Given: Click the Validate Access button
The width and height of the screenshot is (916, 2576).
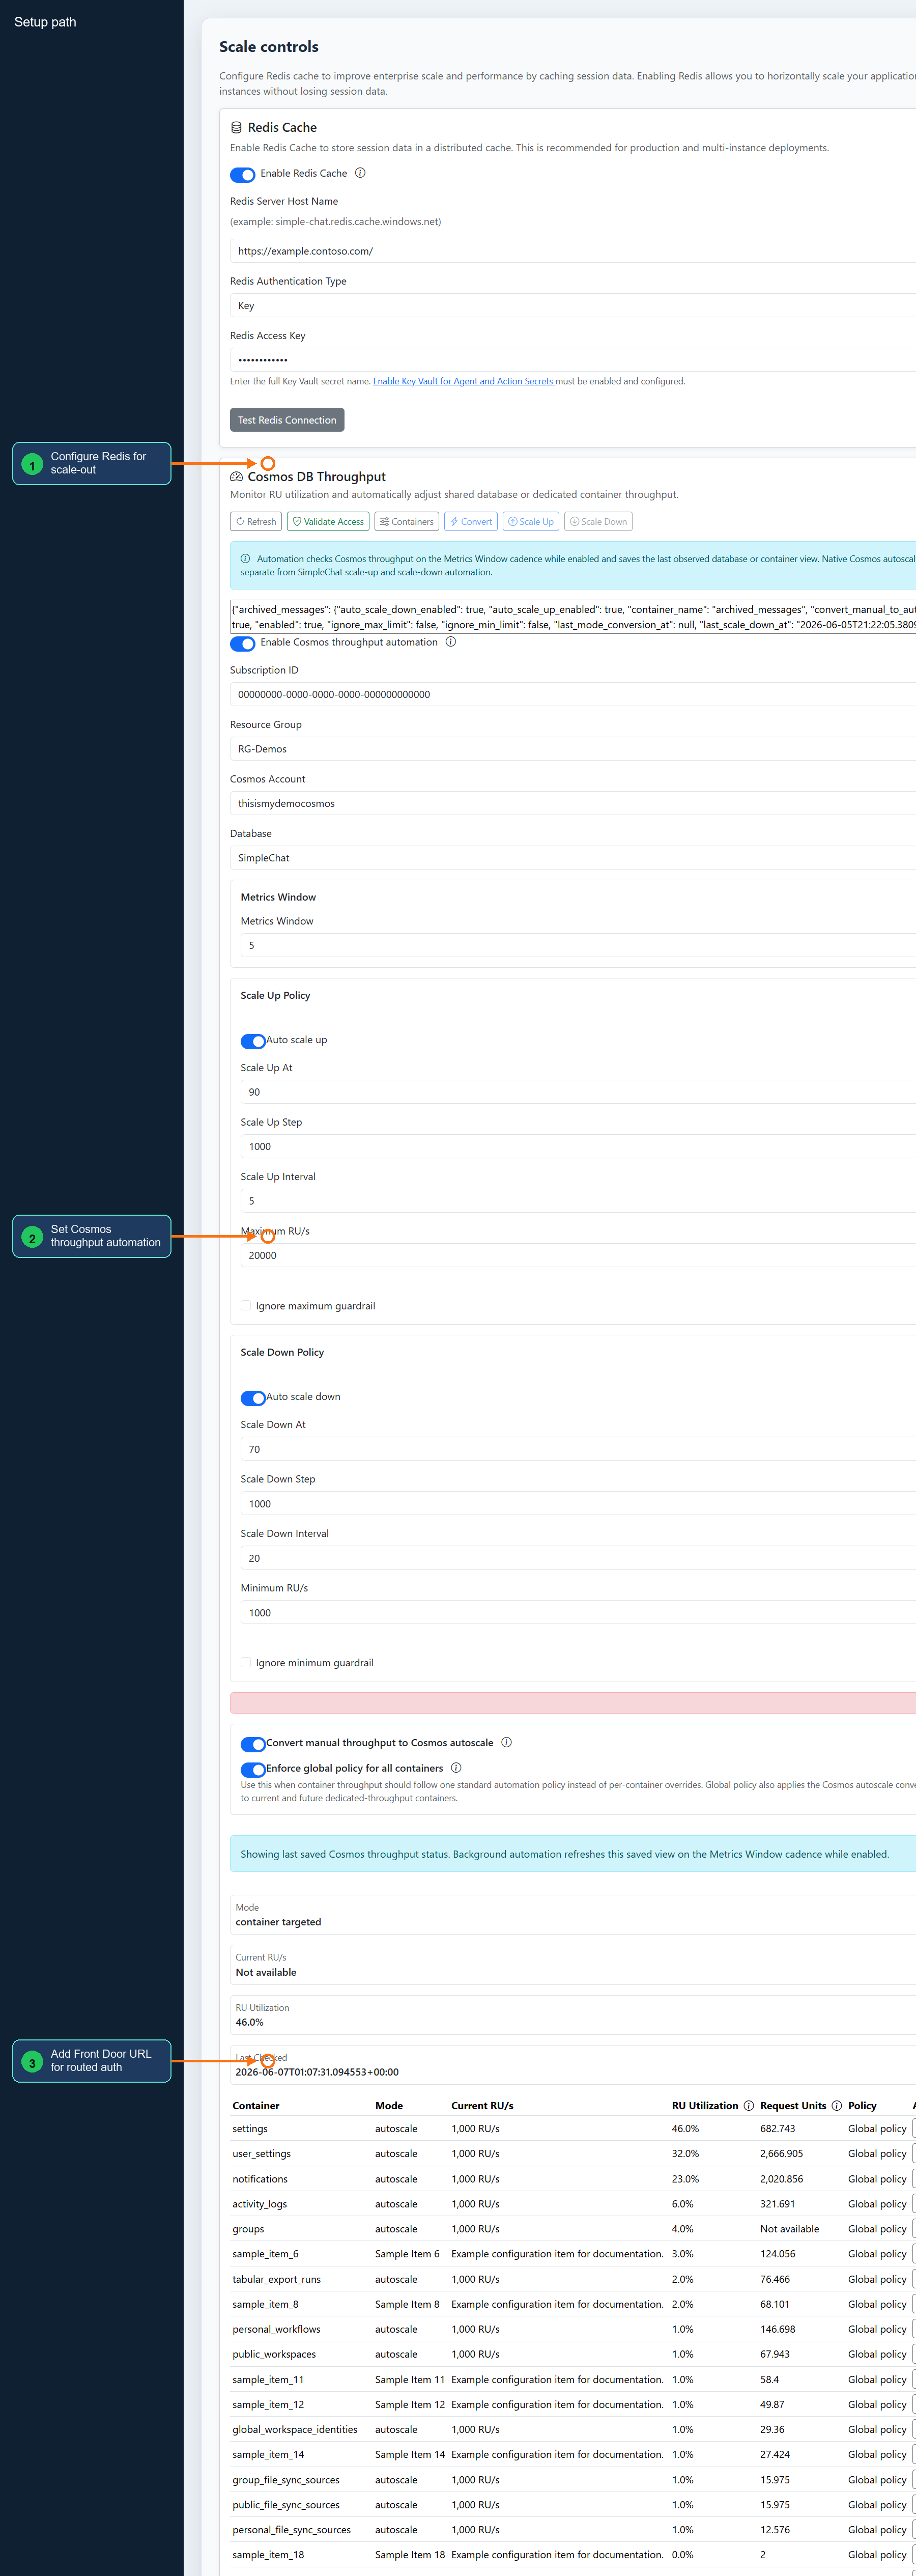Looking at the screenshot, I should [328, 522].
